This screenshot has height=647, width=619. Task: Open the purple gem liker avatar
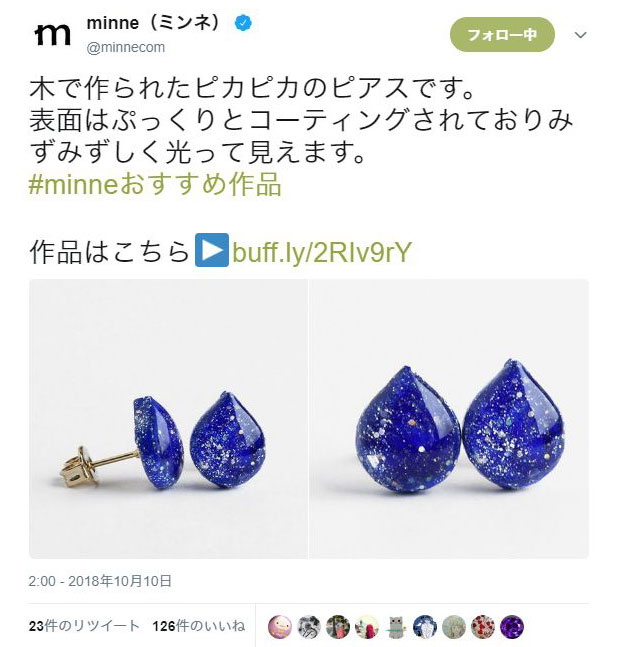click(512, 626)
